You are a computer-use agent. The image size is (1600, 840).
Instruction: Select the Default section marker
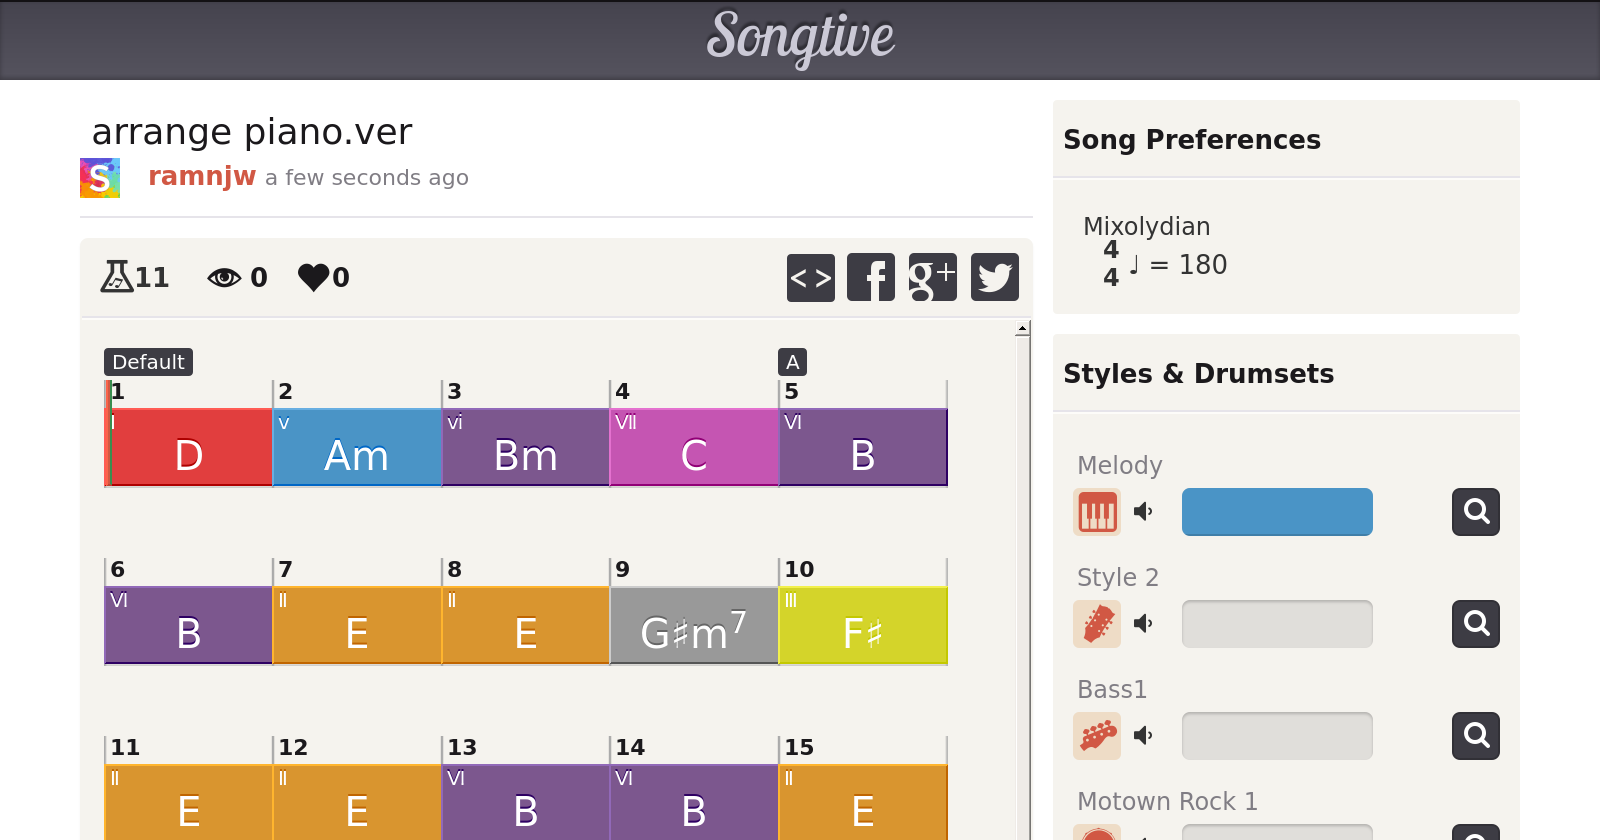pos(148,362)
